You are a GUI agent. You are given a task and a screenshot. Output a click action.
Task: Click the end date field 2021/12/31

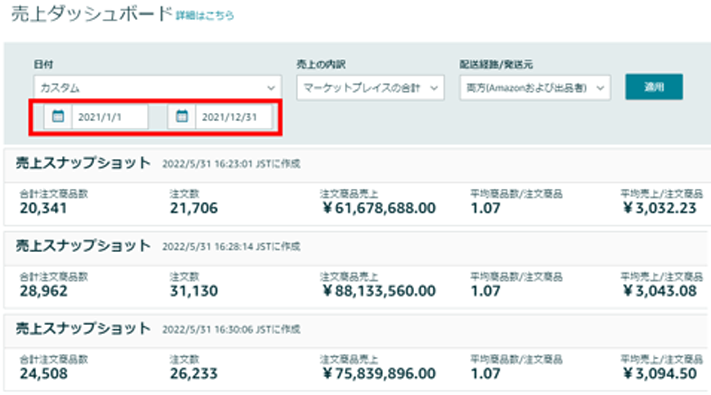[234, 117]
